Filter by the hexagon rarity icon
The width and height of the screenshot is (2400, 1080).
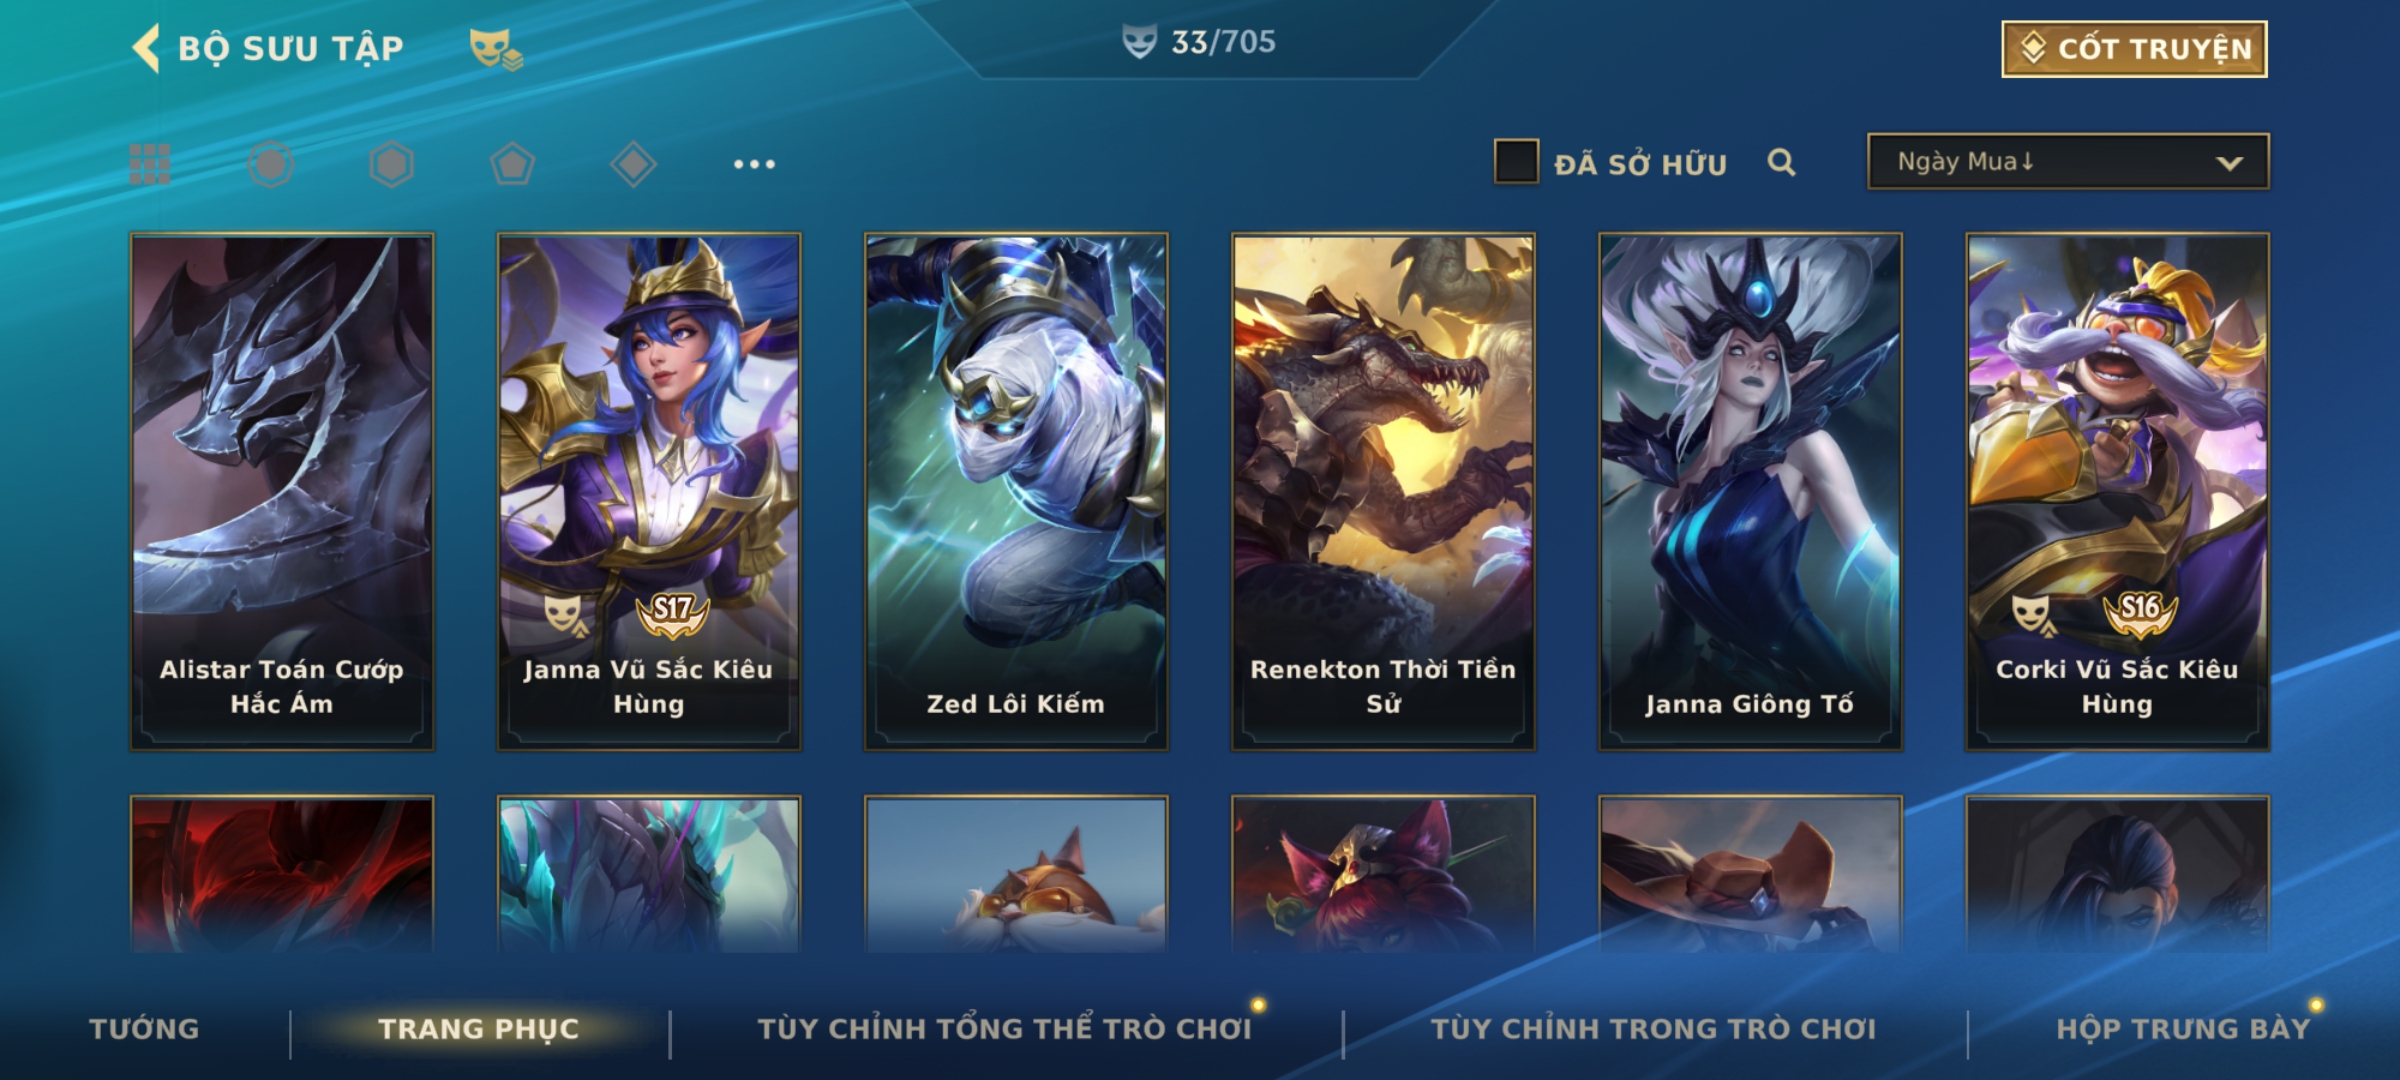(391, 164)
